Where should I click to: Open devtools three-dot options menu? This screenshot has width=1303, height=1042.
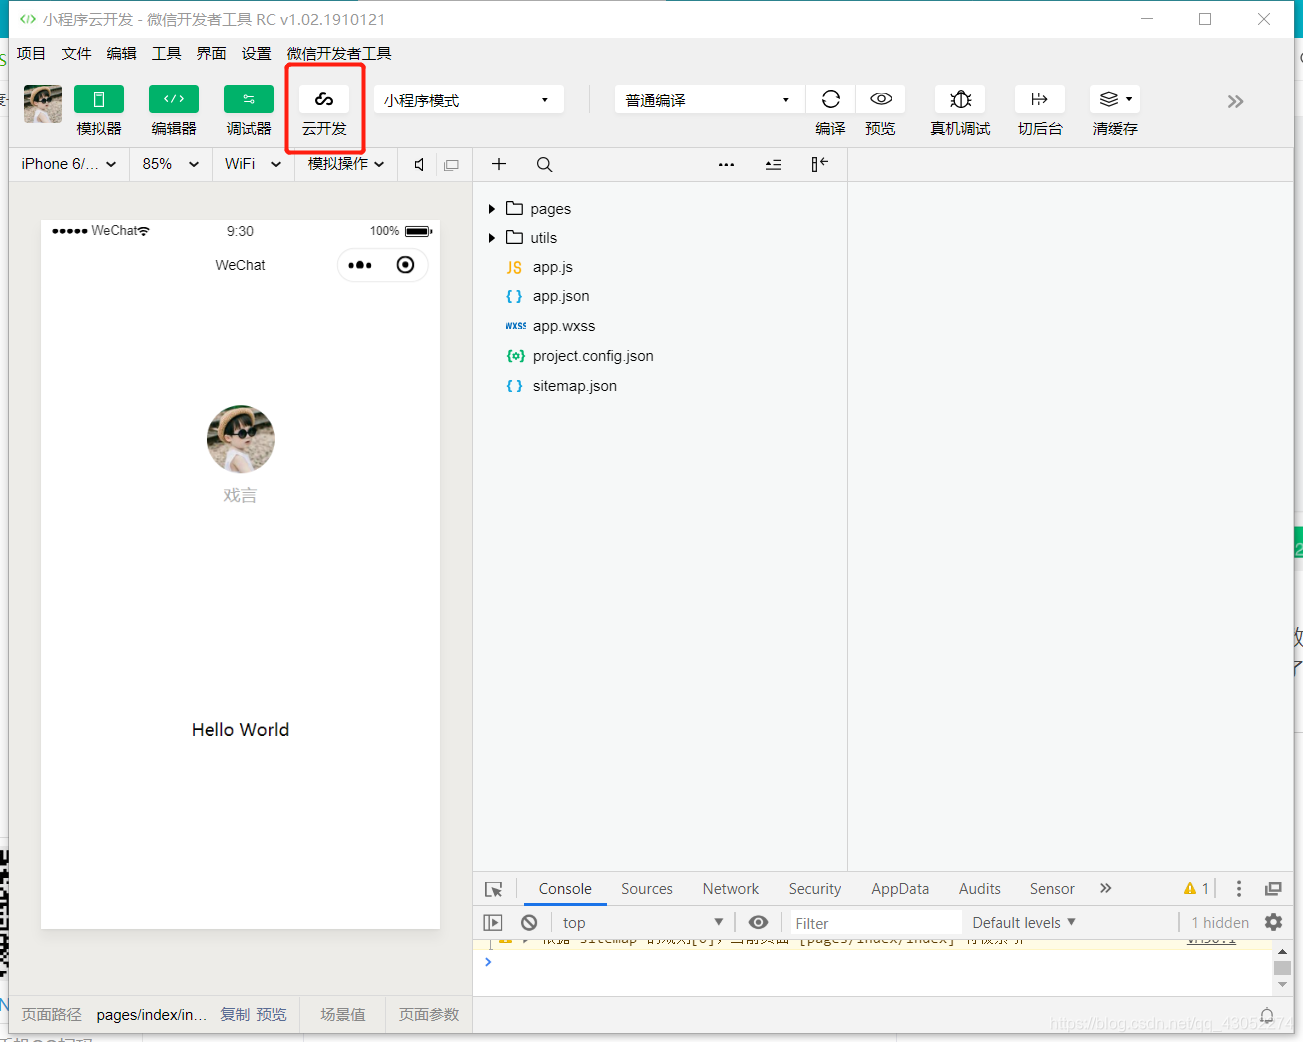click(x=1239, y=889)
